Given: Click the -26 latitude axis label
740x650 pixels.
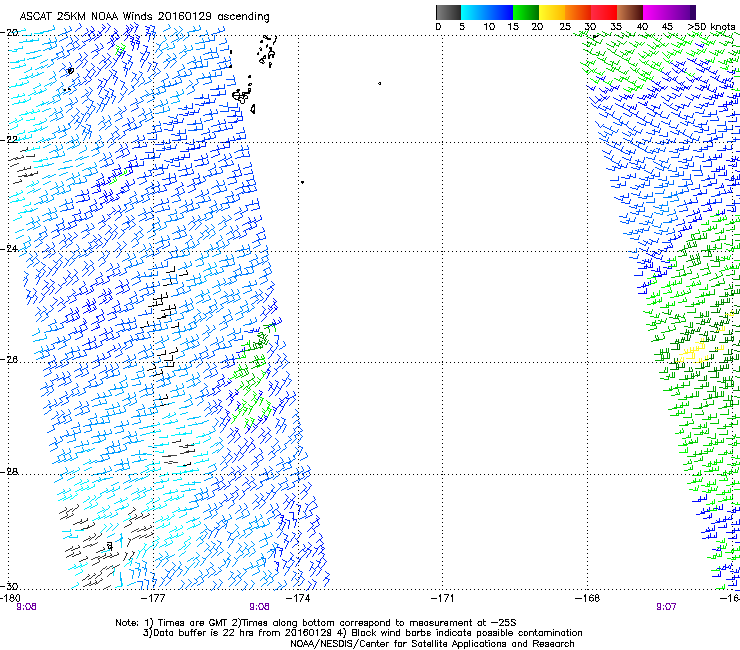Looking at the screenshot, I should (10, 360).
